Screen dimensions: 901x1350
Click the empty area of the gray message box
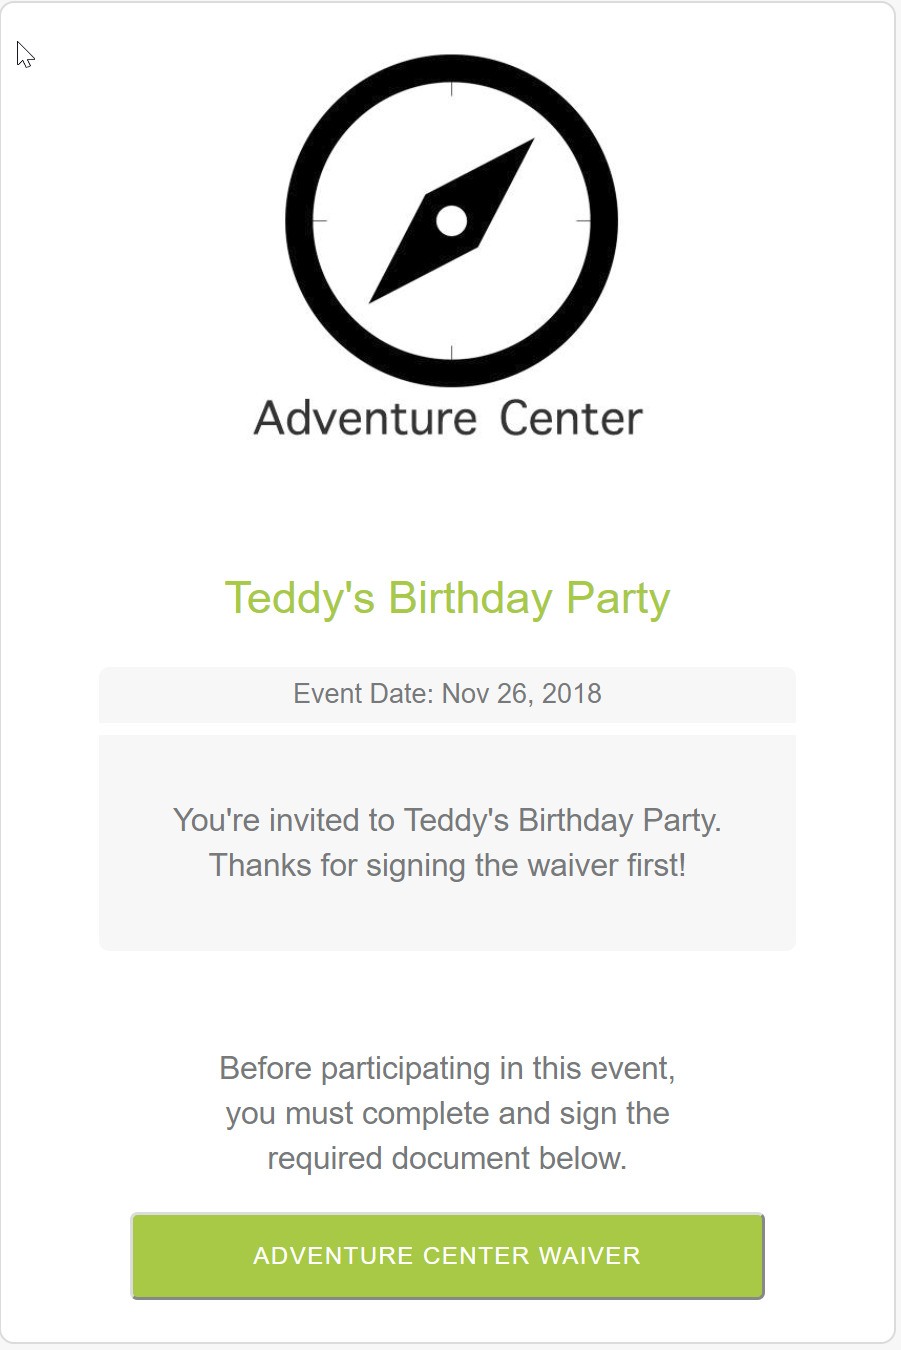pyautogui.click(x=447, y=918)
